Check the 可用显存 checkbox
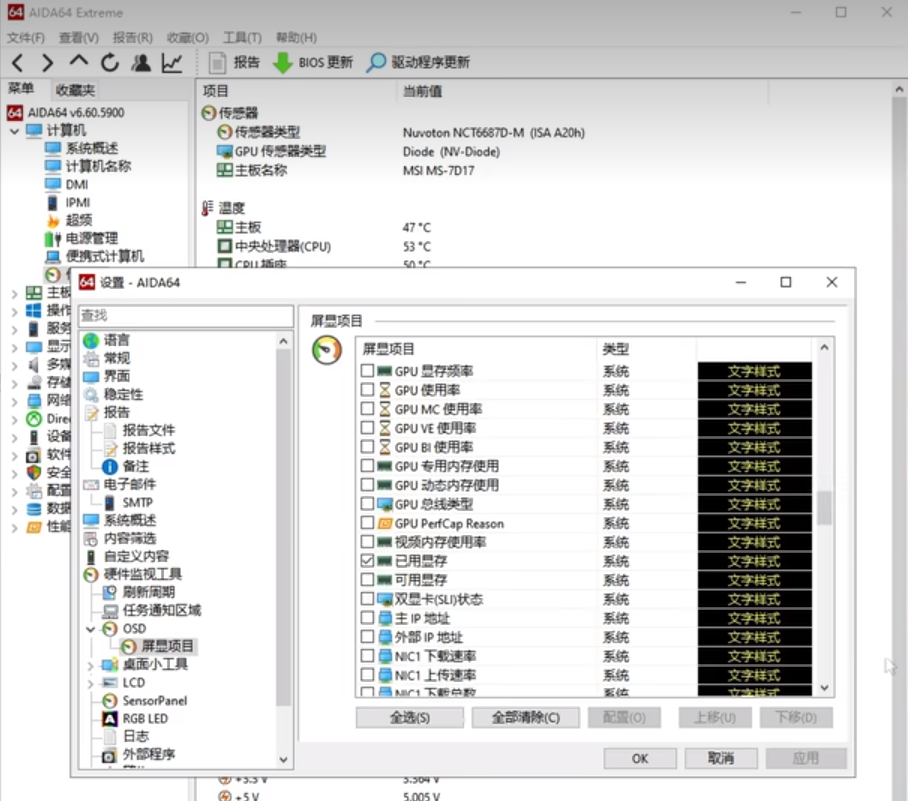 tap(367, 581)
